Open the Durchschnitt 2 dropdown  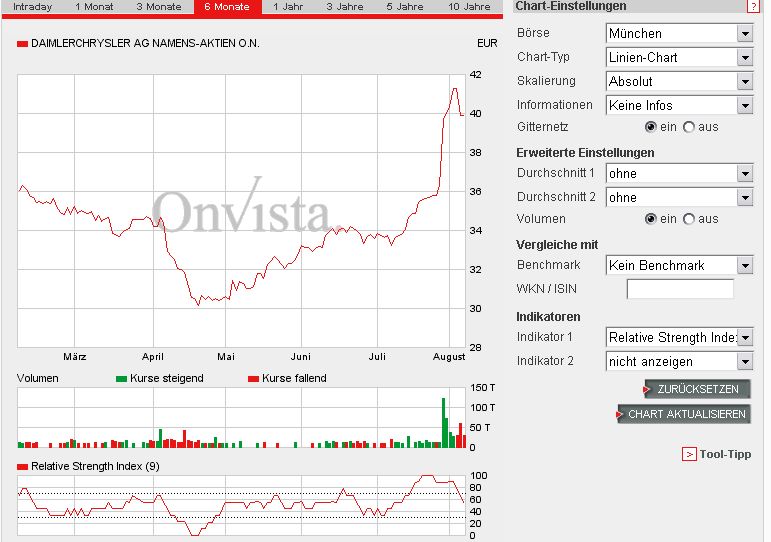pyautogui.click(x=680, y=197)
